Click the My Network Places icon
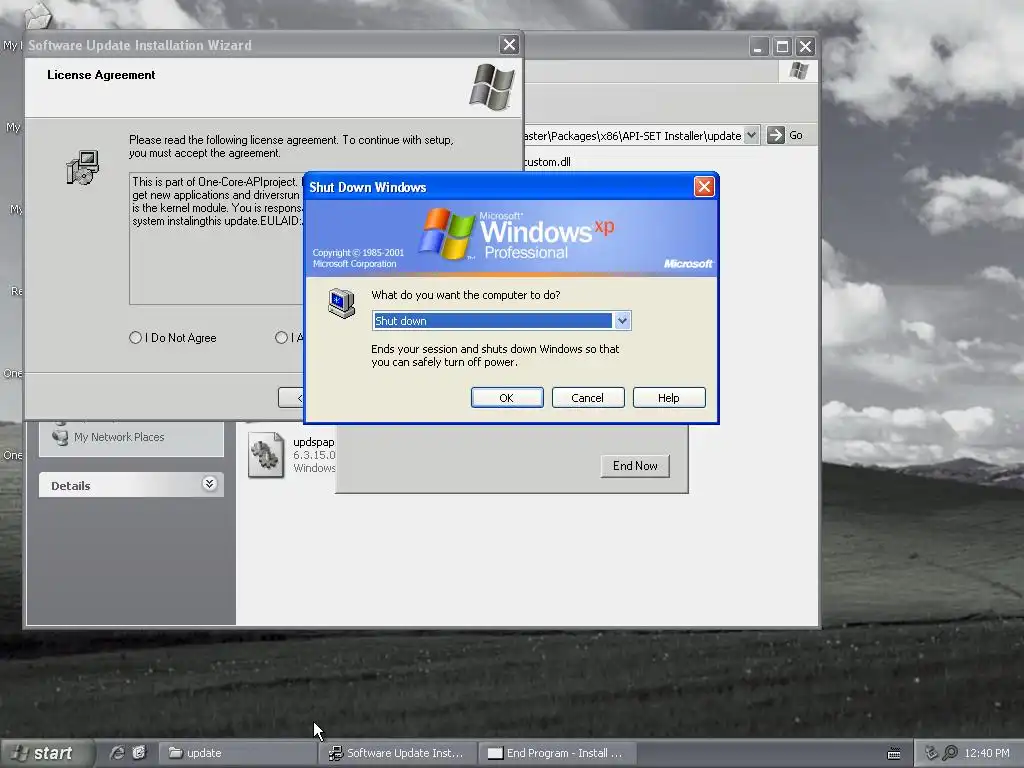 point(60,436)
